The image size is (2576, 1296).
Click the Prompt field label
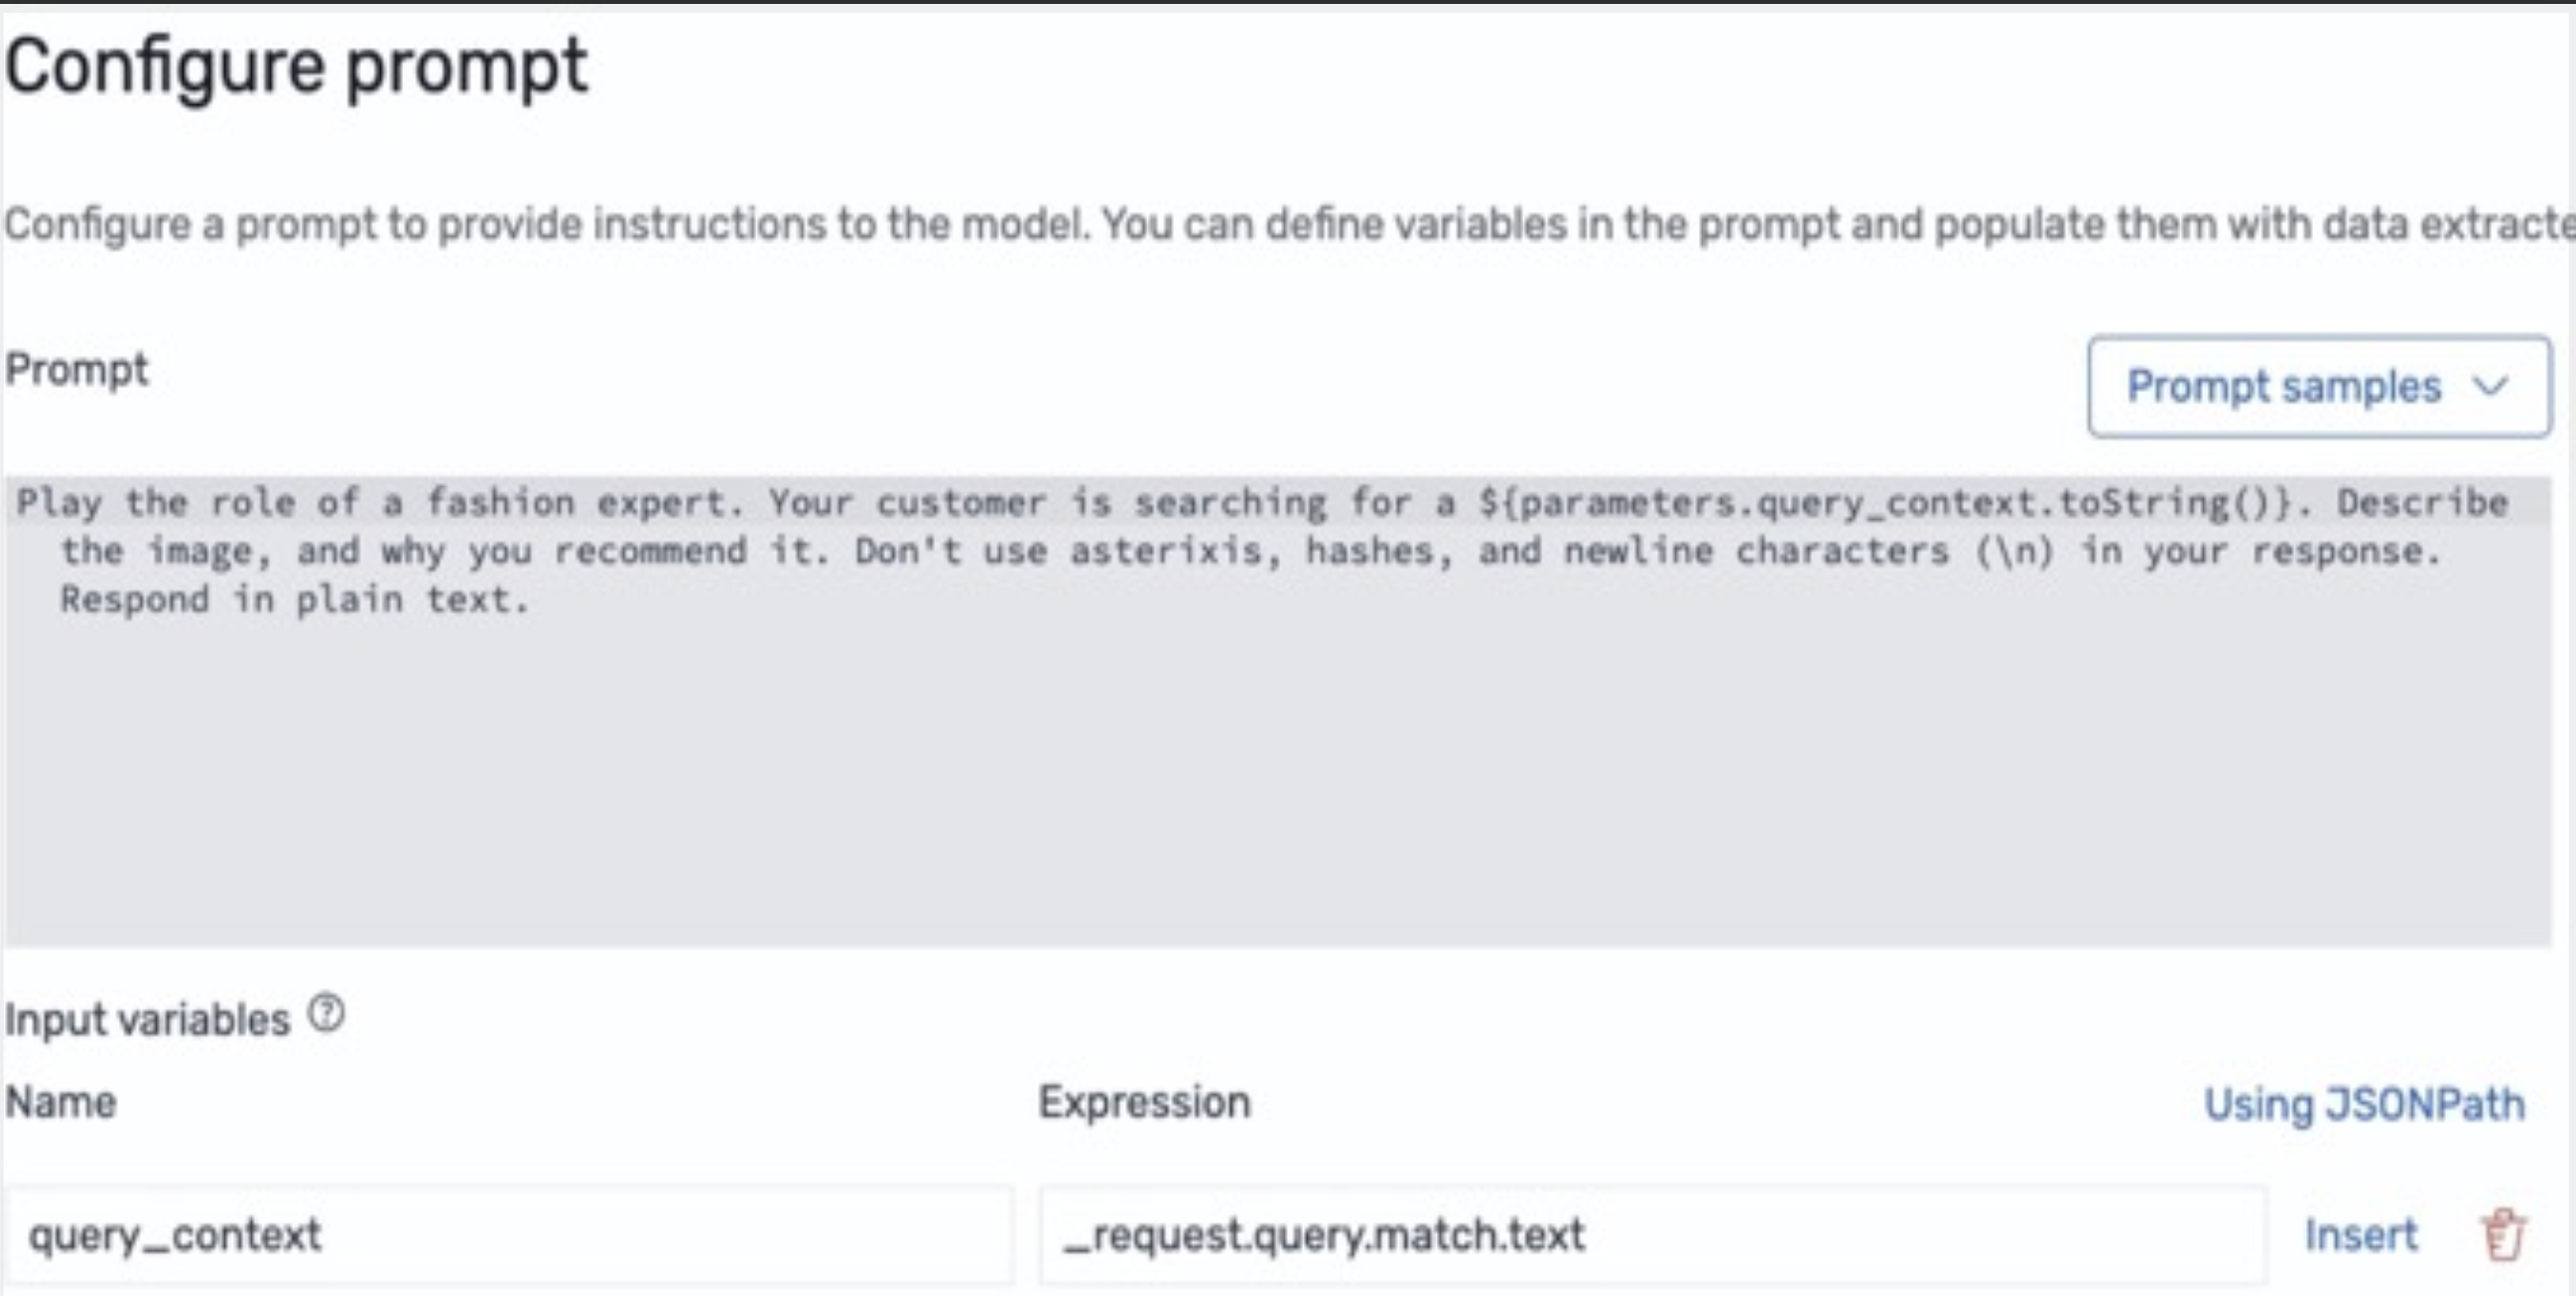click(x=77, y=369)
